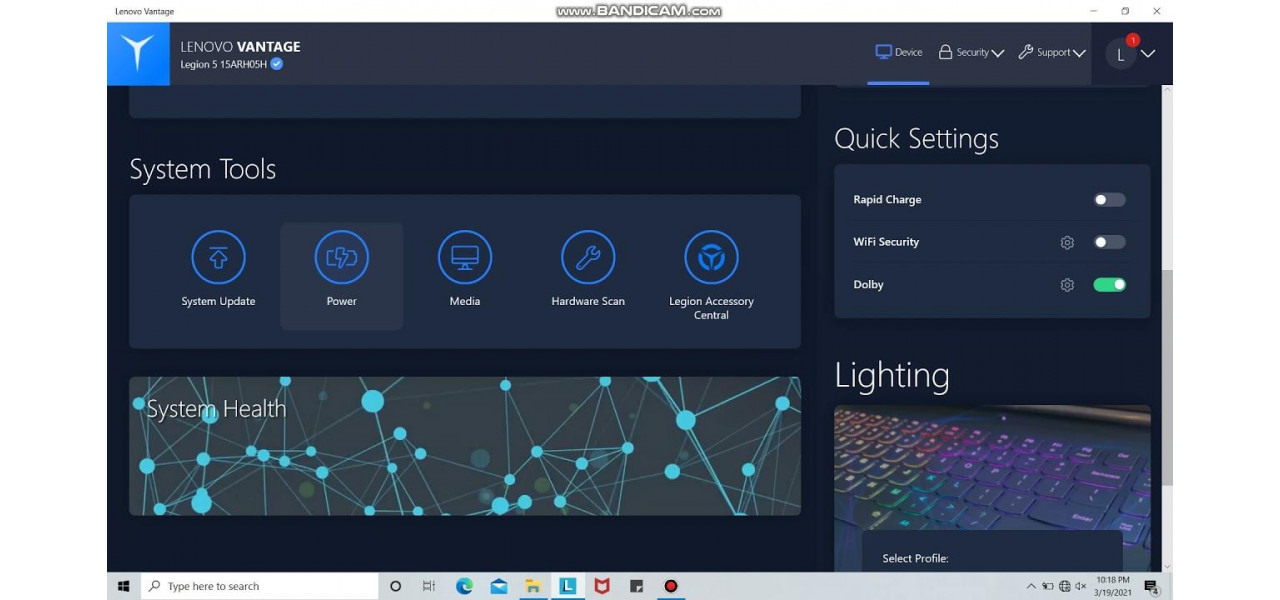Click the WiFi Security label
Image resolution: width=1280 pixels, height=600 pixels.
(x=886, y=242)
